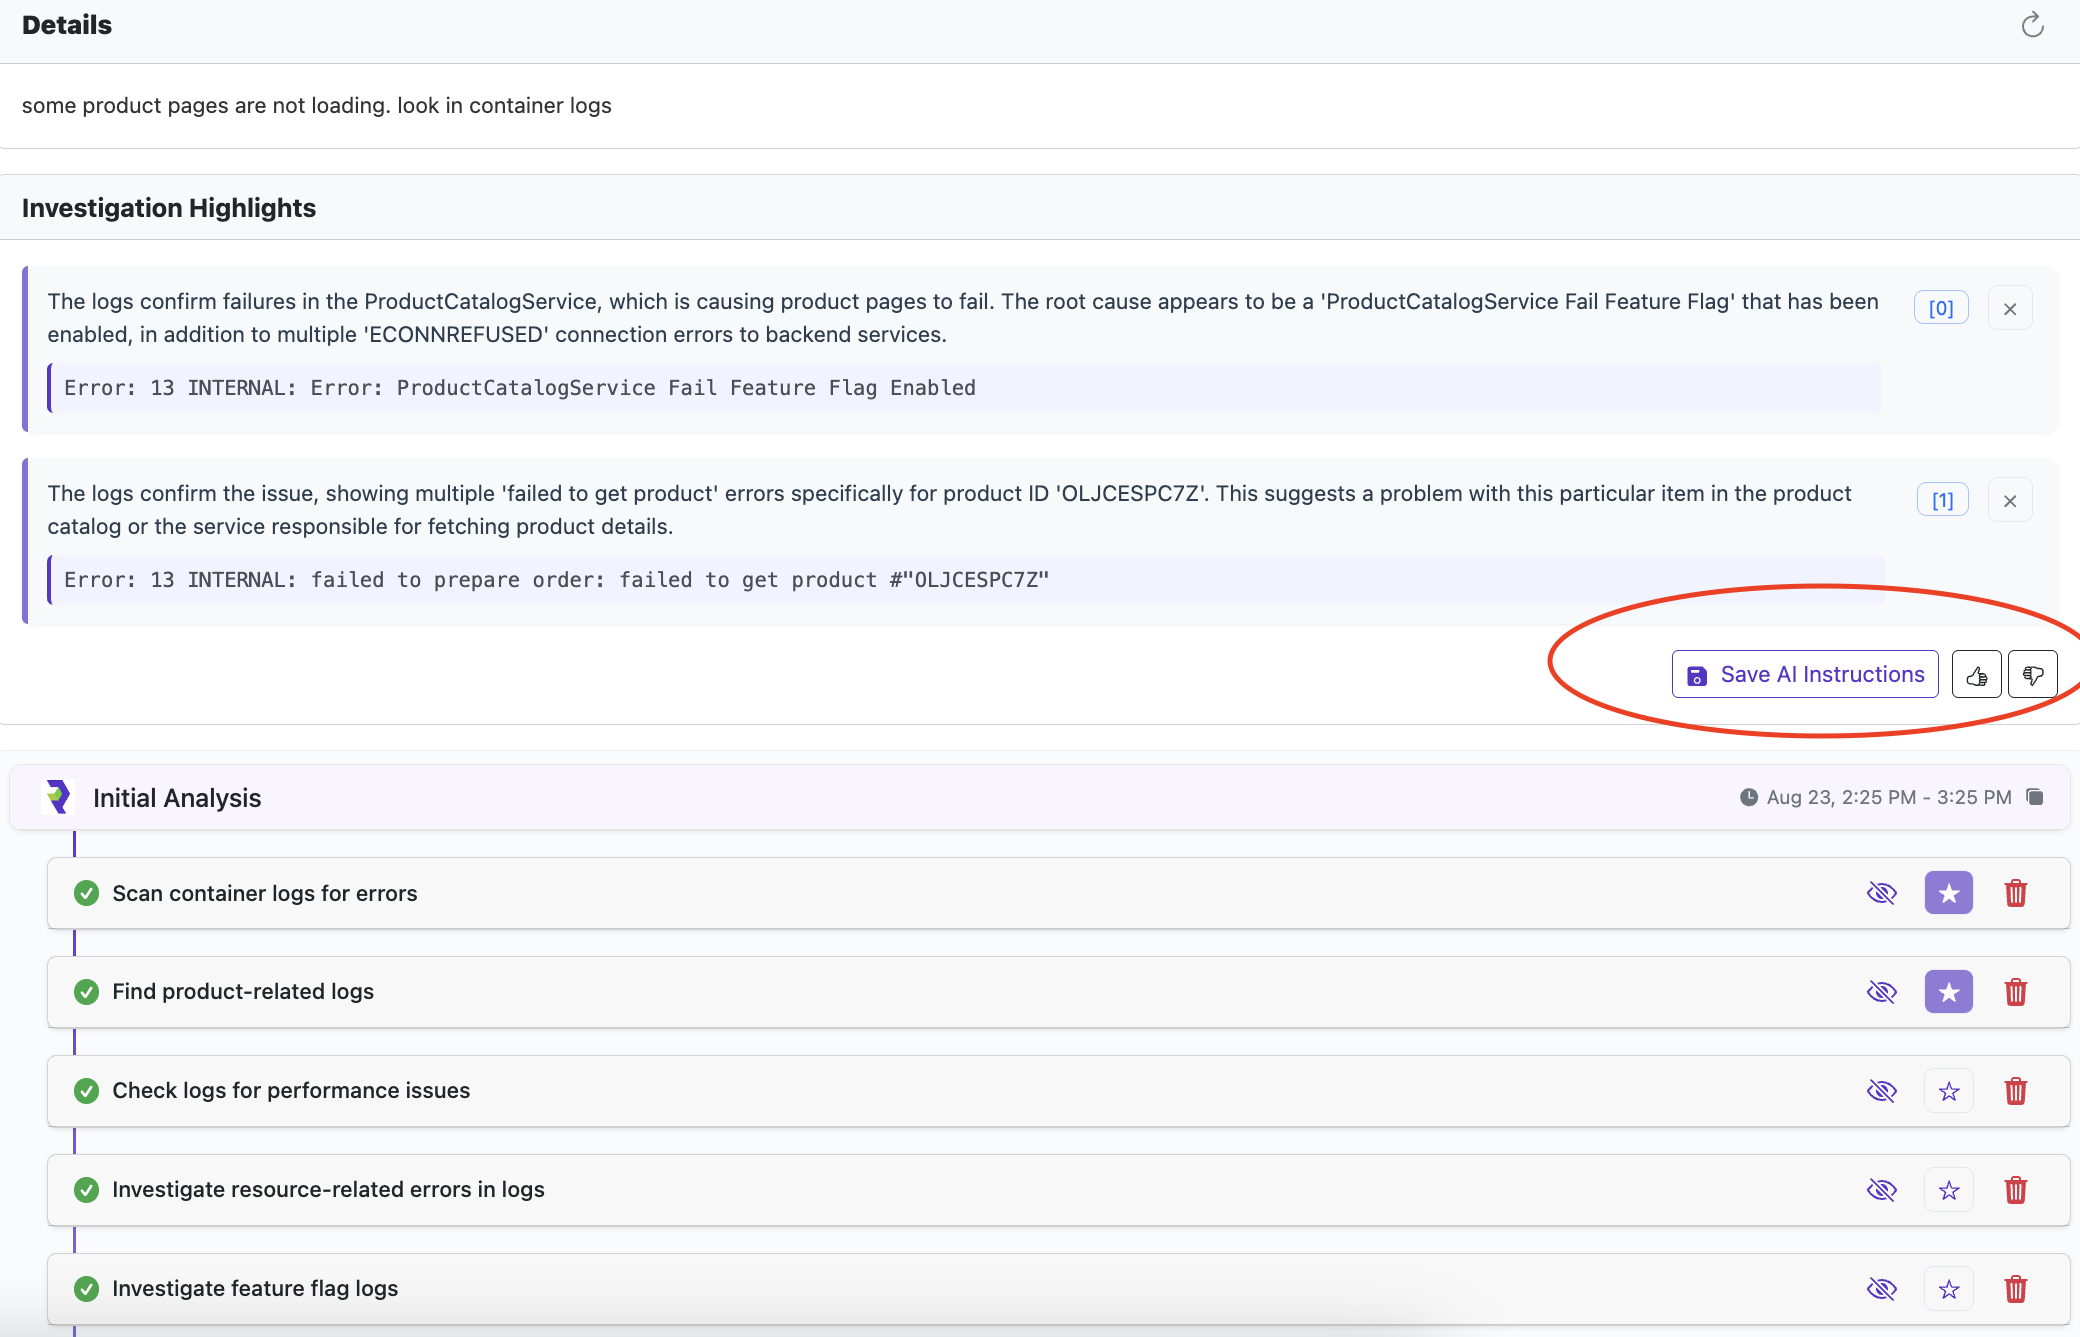Screen dimensions: 2080x1337
Task: Expand the 'Scan container logs for errors' step
Action: point(265,893)
